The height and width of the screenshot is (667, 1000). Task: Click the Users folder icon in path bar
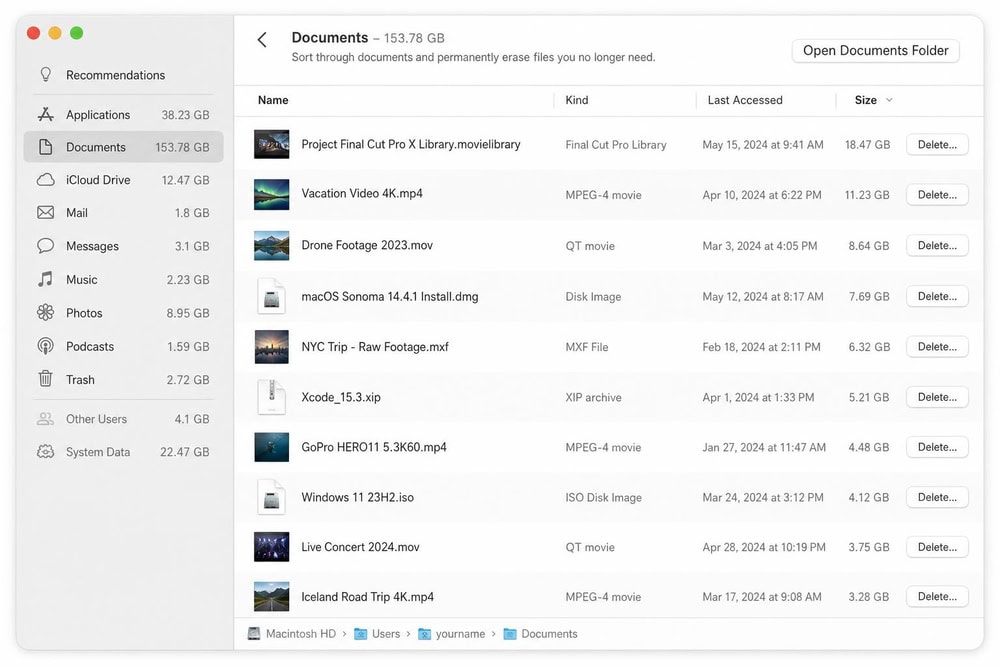360,634
